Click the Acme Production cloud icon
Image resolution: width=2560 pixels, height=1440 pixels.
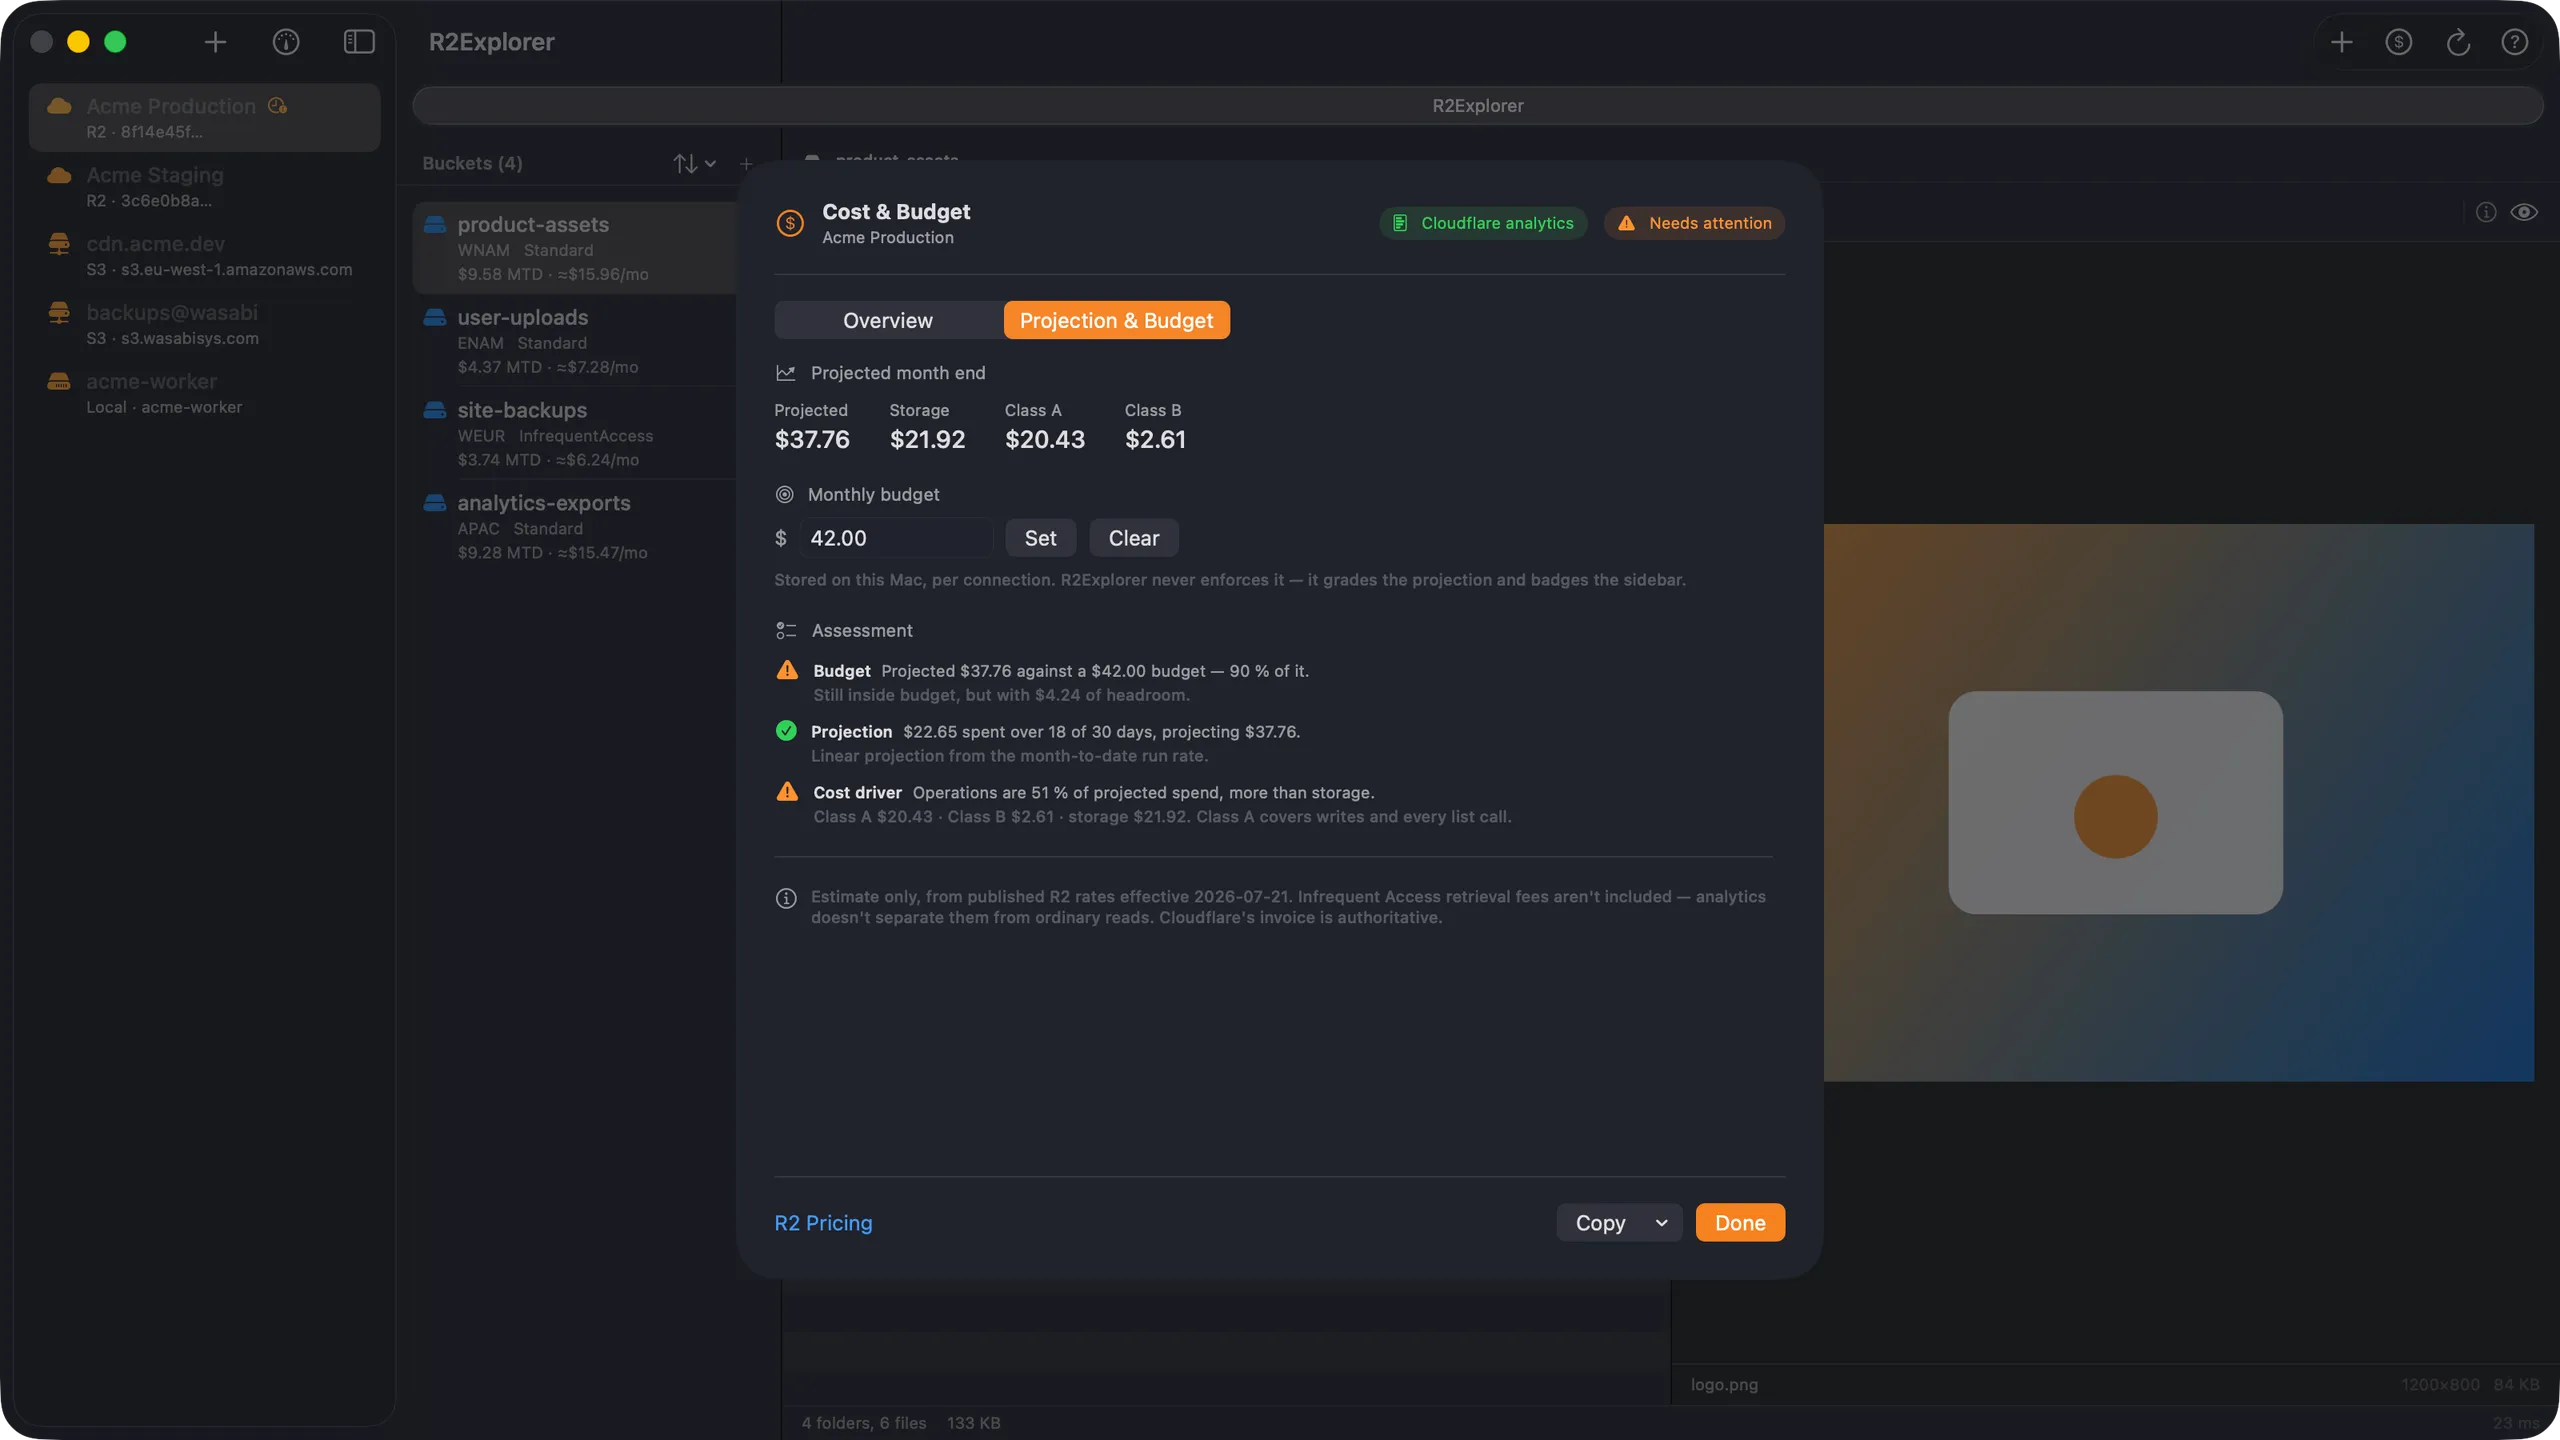coord(59,106)
